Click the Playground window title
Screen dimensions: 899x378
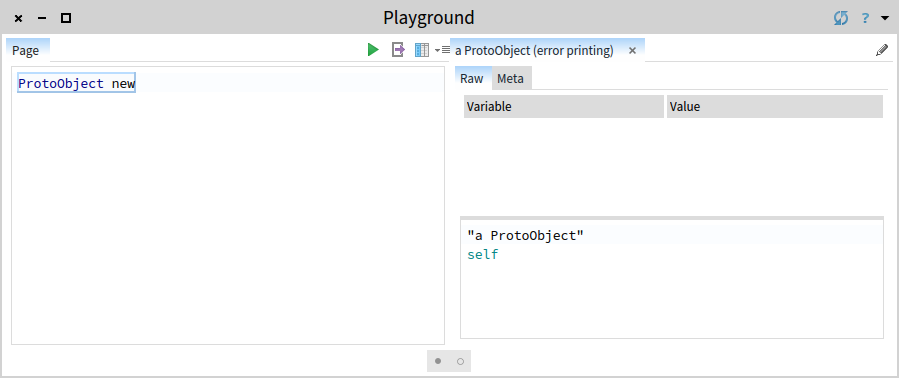click(x=429, y=18)
